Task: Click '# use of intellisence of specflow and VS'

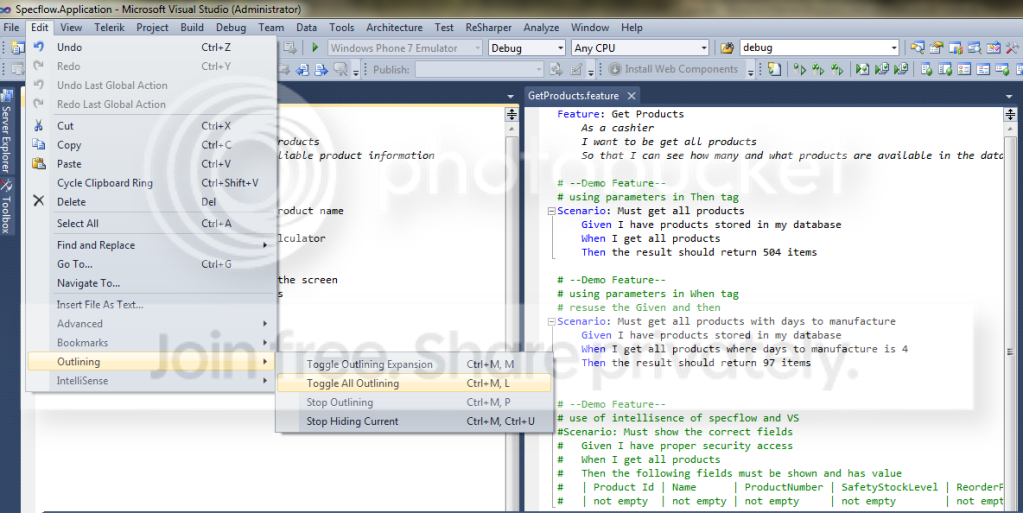Action: 678,418
